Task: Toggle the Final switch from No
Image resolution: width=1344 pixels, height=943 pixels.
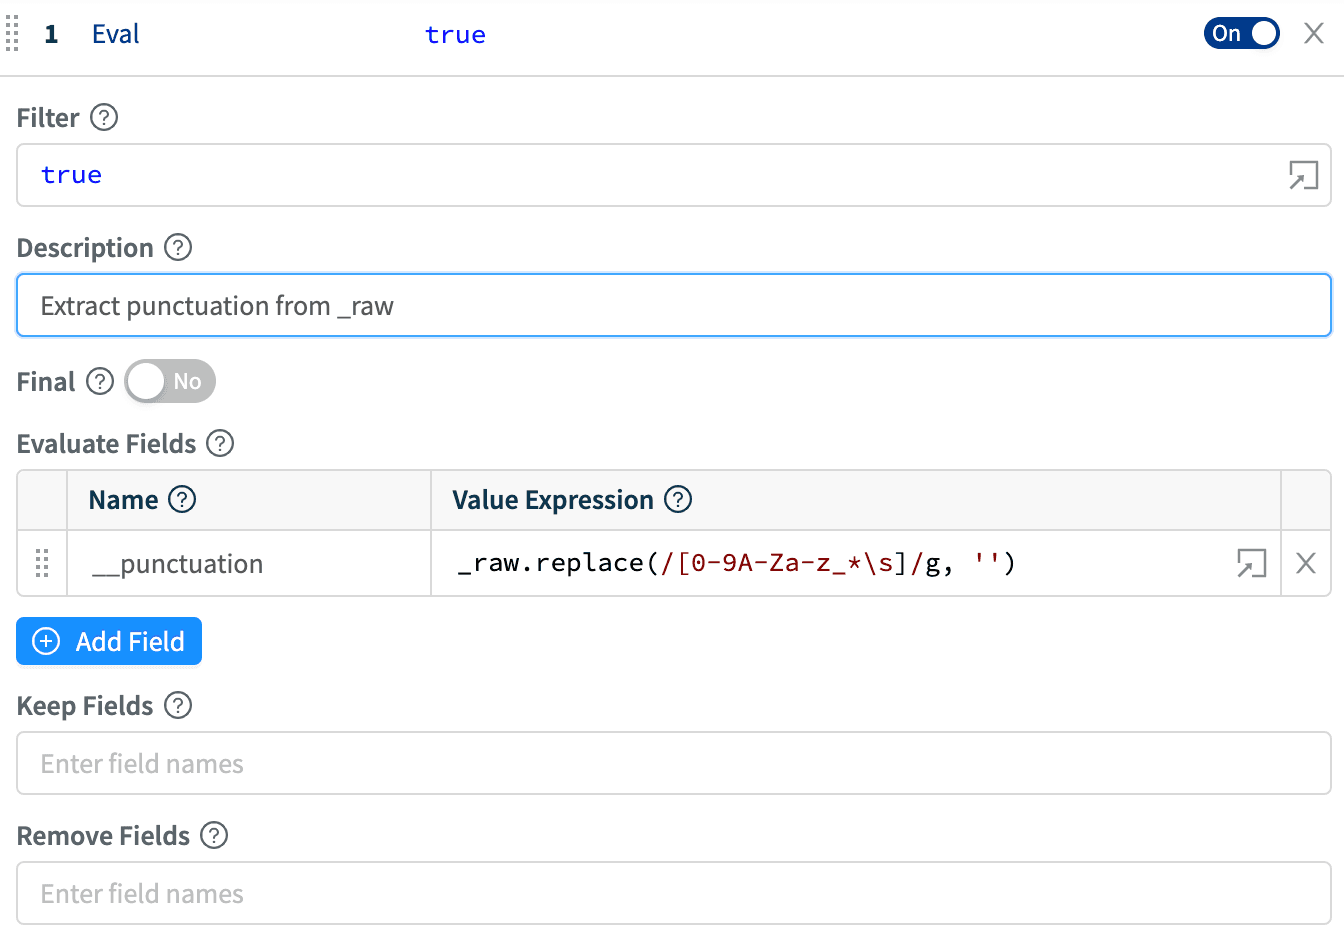Action: click(x=169, y=382)
